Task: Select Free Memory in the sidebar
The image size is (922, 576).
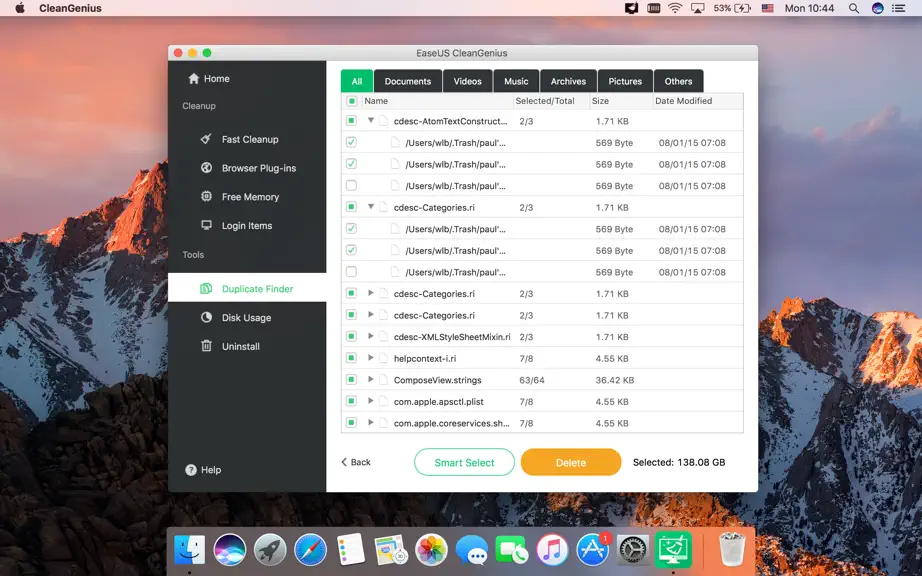Action: coord(240,197)
